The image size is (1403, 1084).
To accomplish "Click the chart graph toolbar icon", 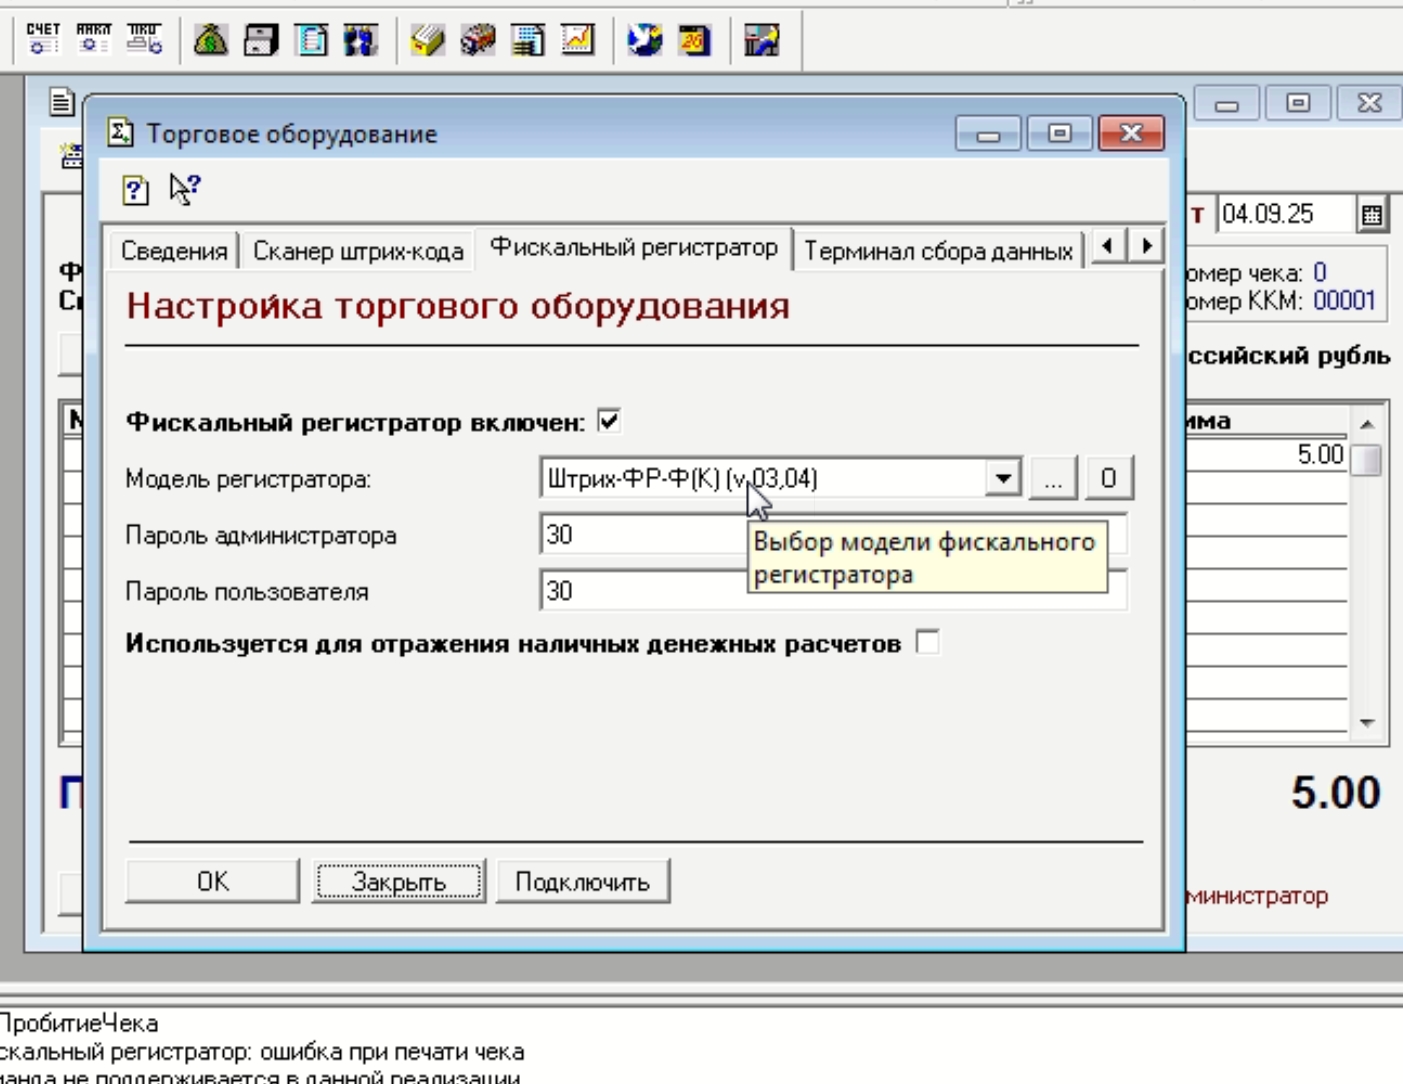I will coord(578,40).
